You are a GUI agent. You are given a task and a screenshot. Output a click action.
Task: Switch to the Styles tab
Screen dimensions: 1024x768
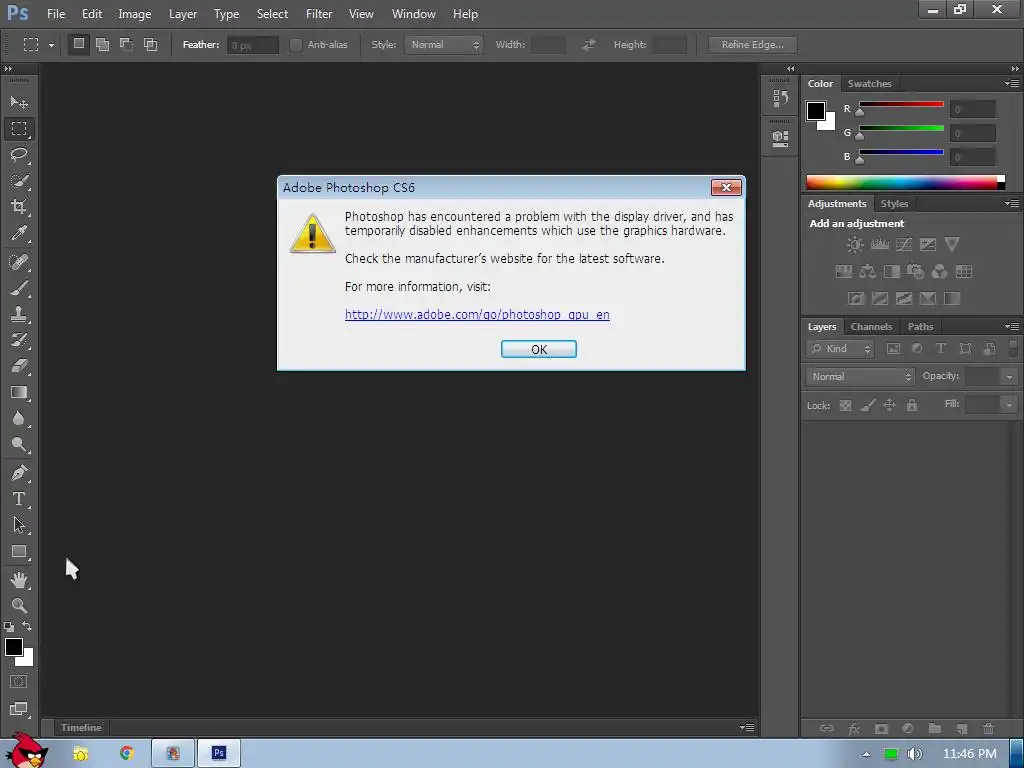point(894,204)
